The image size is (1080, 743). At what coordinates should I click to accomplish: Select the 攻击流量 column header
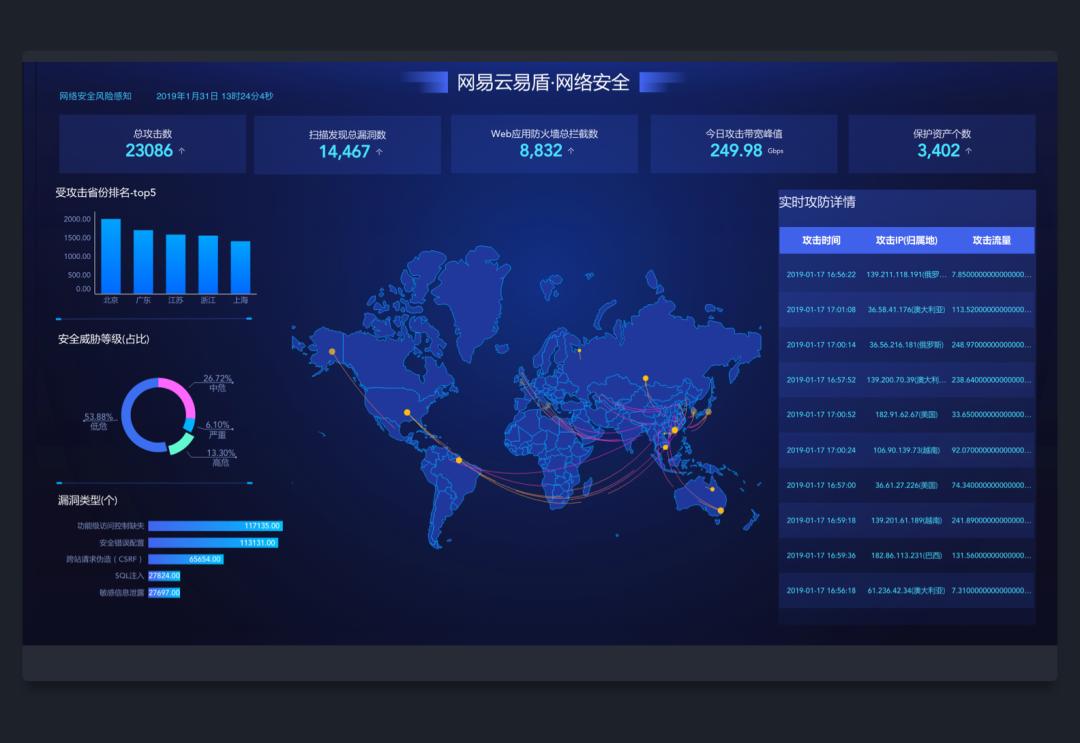tap(991, 240)
